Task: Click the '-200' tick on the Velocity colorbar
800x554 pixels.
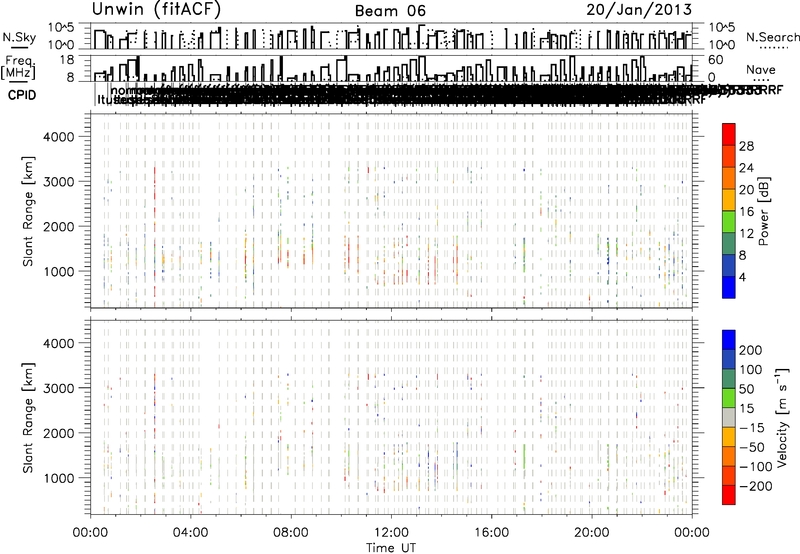Action: pos(756,486)
